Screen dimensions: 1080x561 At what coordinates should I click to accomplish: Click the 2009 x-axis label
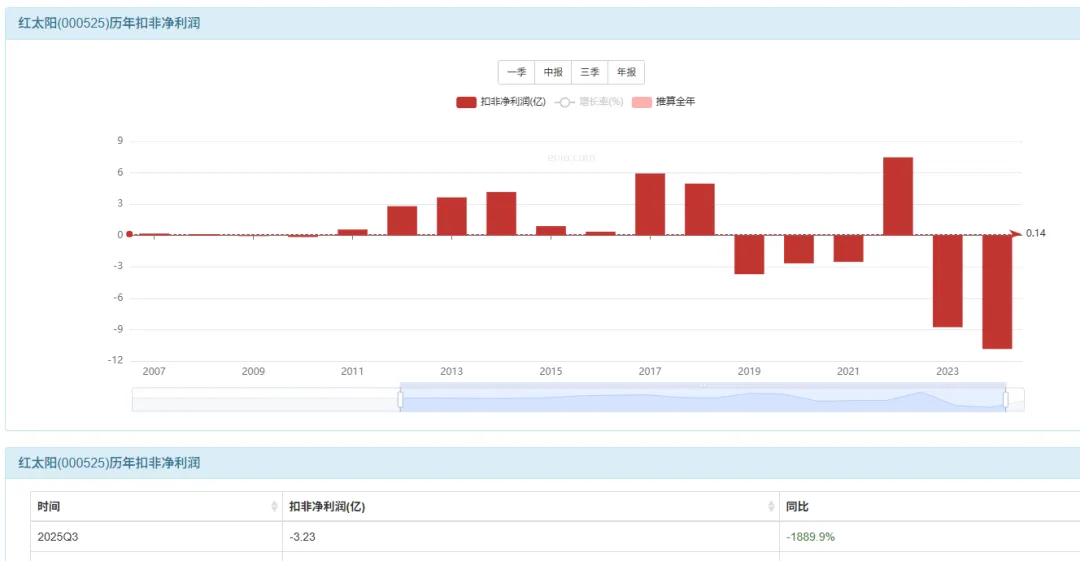[x=253, y=371]
